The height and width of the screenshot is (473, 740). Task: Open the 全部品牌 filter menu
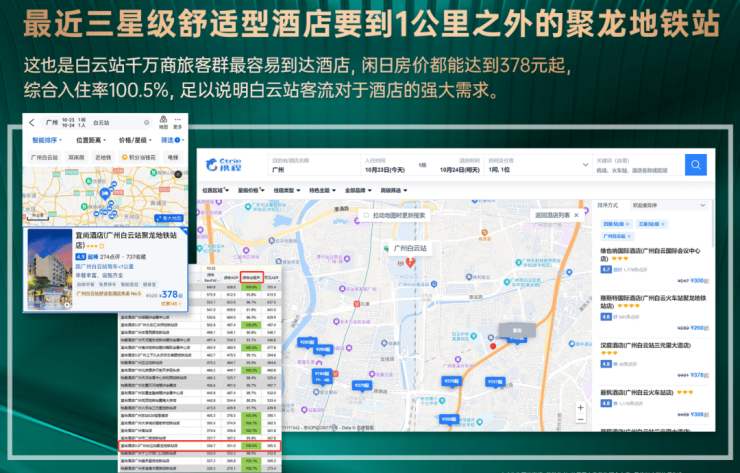358,190
